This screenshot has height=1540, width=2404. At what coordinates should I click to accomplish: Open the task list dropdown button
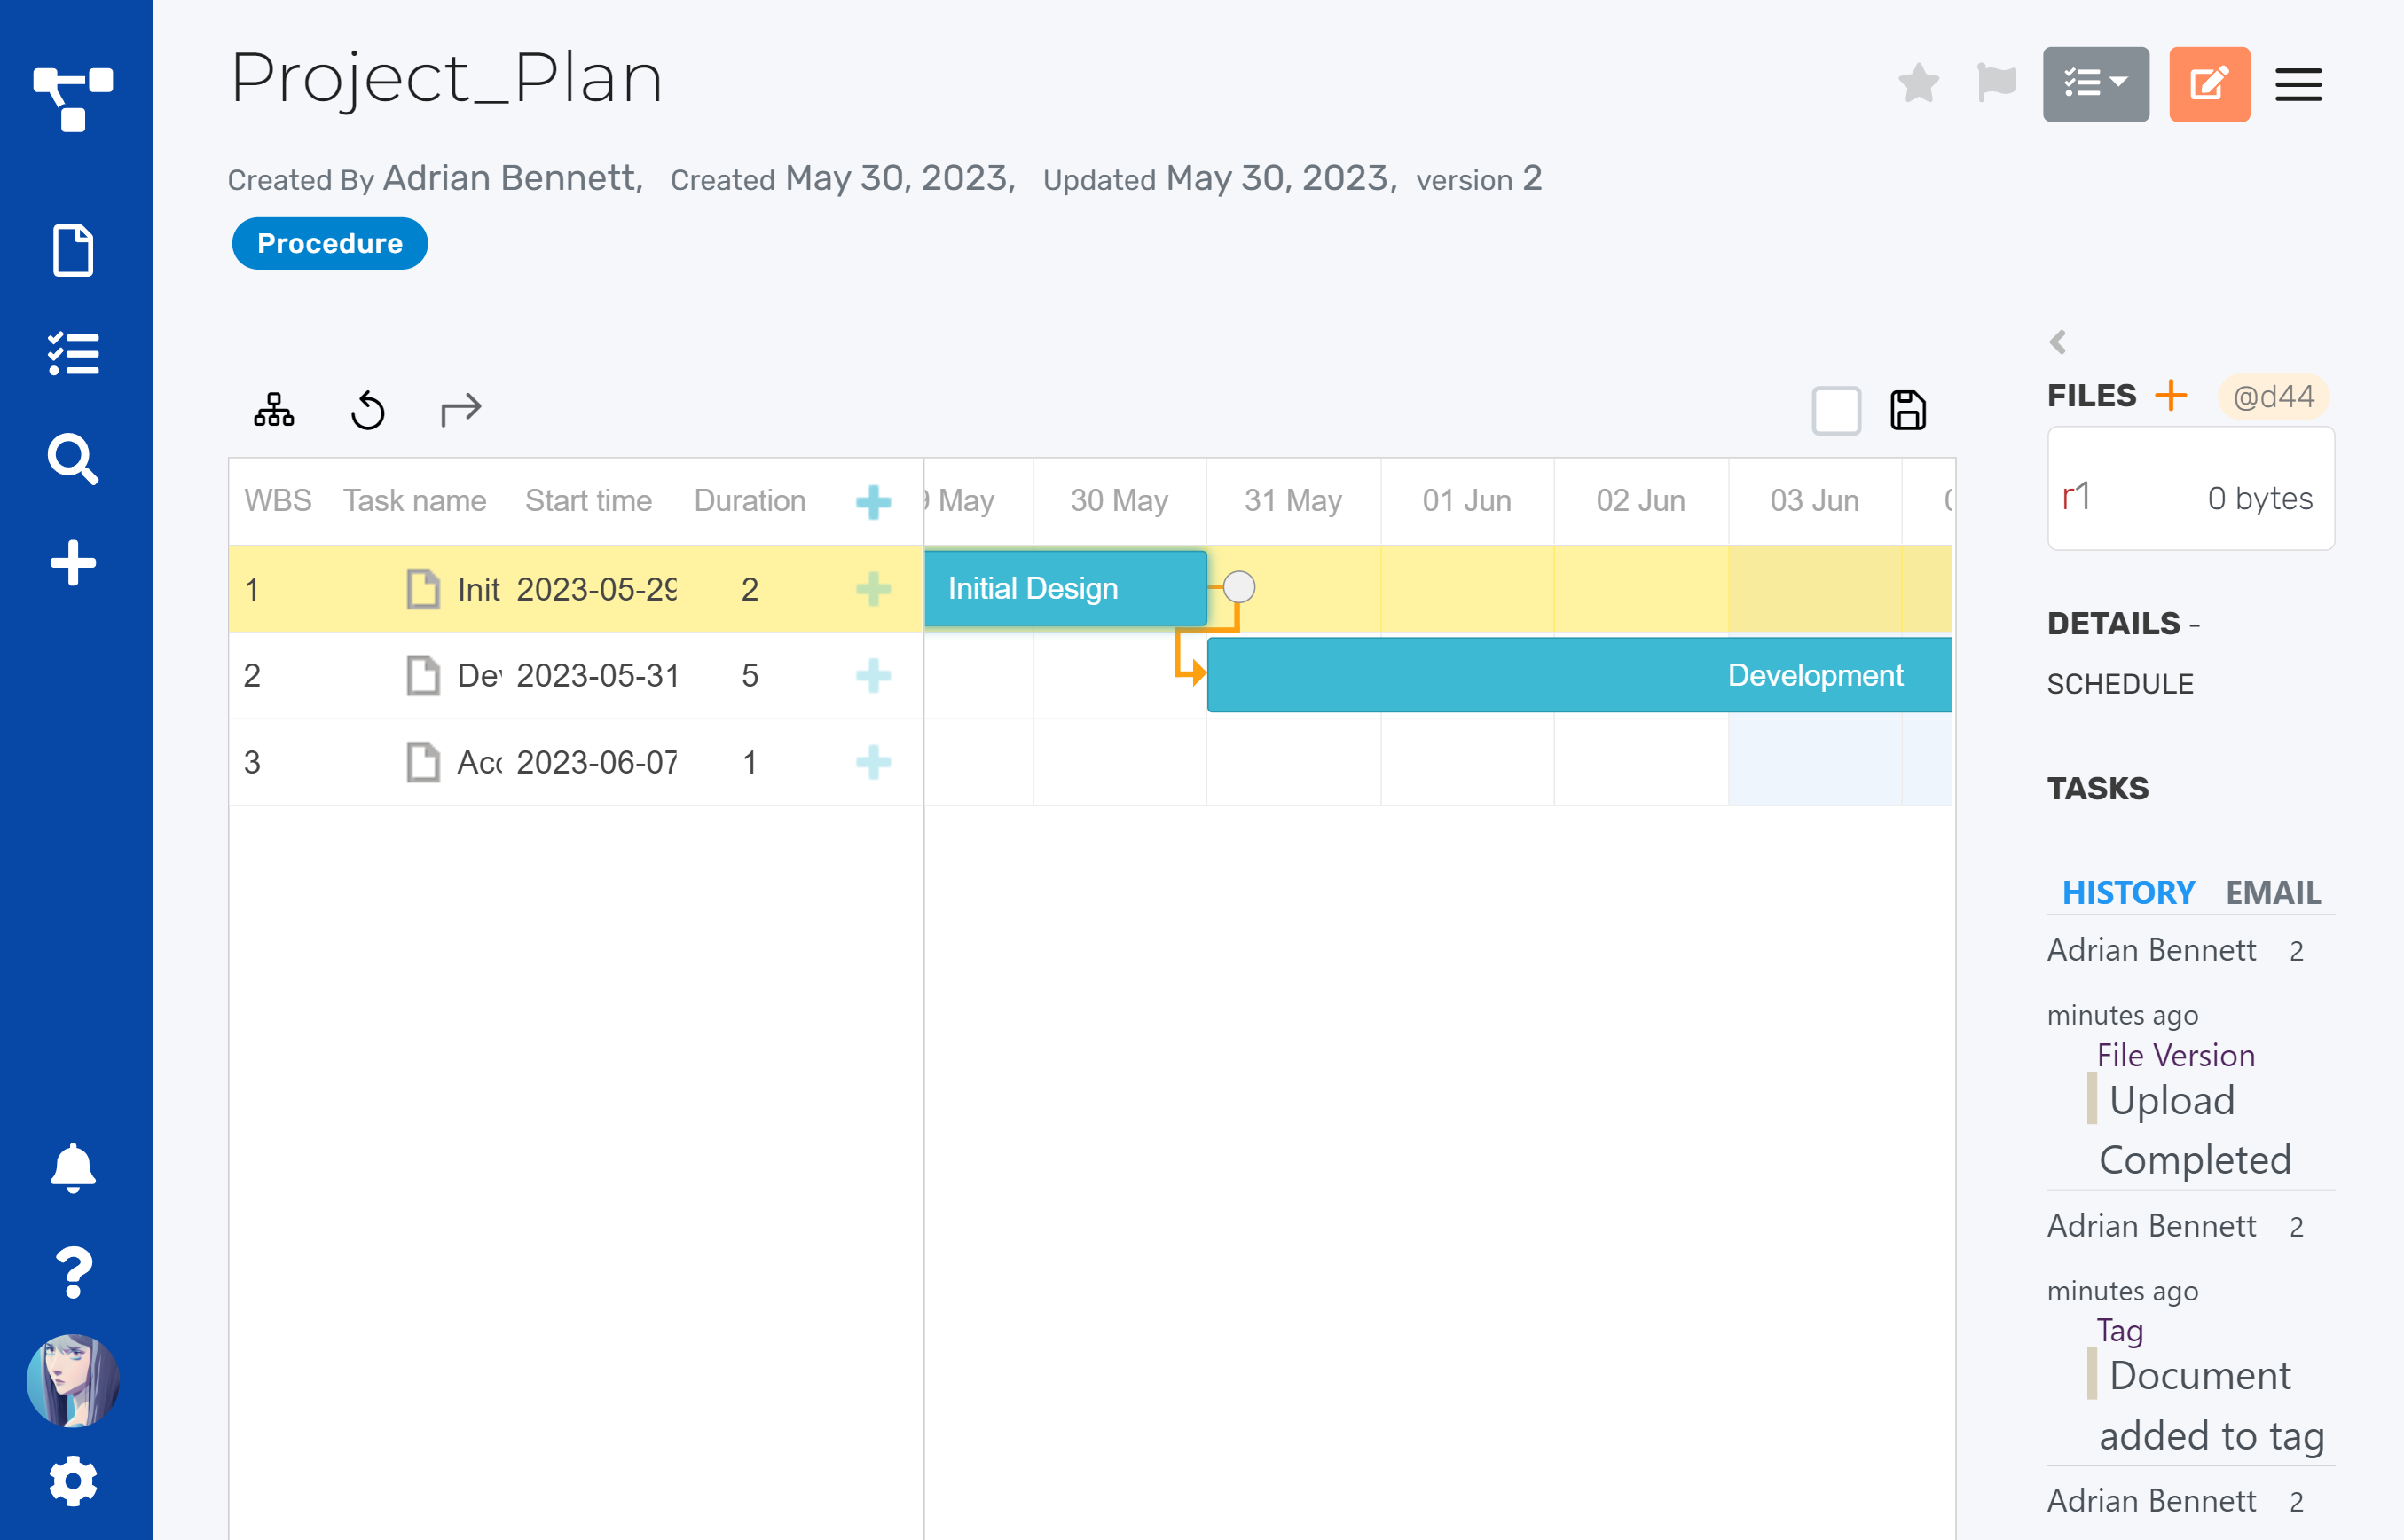[2095, 84]
